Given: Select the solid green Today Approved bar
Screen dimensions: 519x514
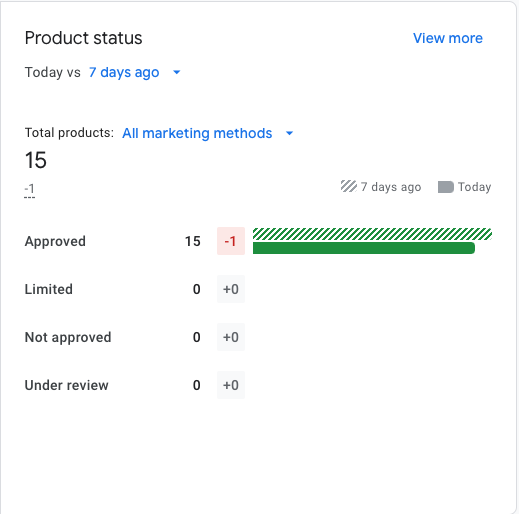Looking at the screenshot, I should [364, 248].
